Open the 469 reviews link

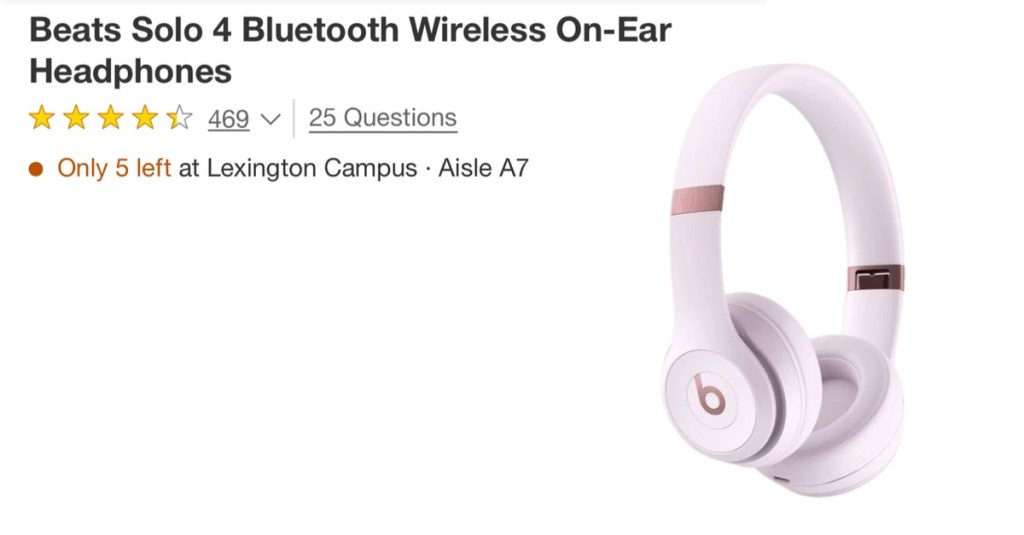(229, 119)
